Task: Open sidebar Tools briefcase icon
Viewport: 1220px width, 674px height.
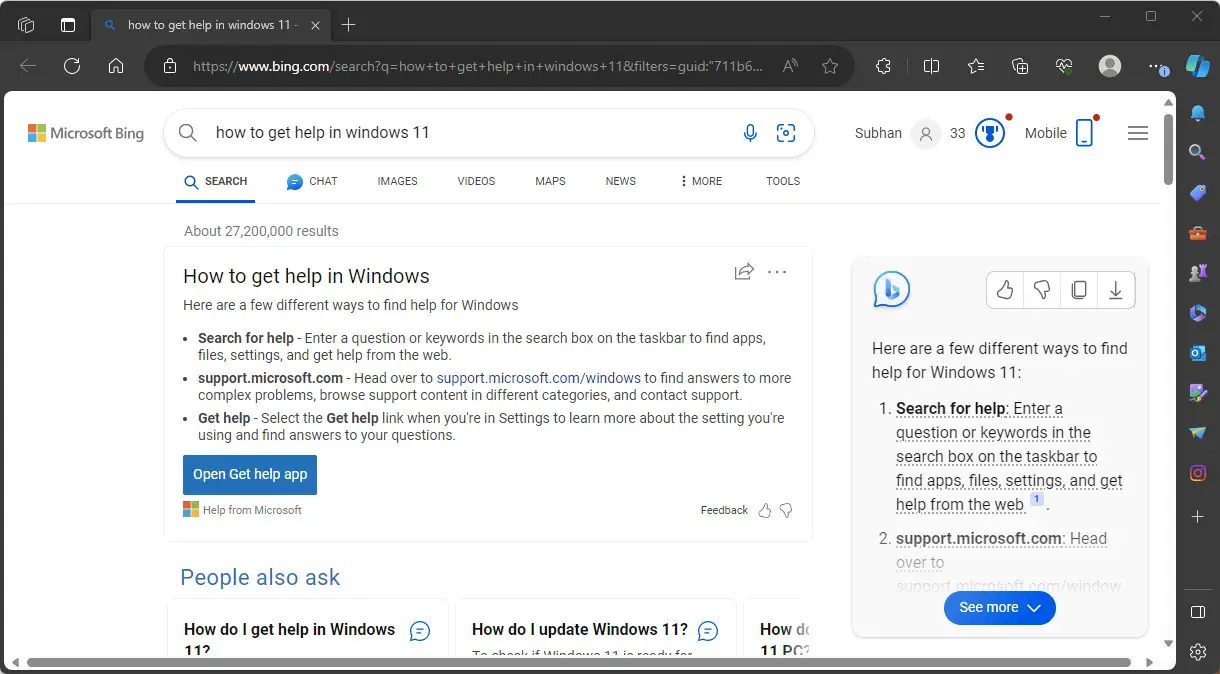Action: 1197,233
